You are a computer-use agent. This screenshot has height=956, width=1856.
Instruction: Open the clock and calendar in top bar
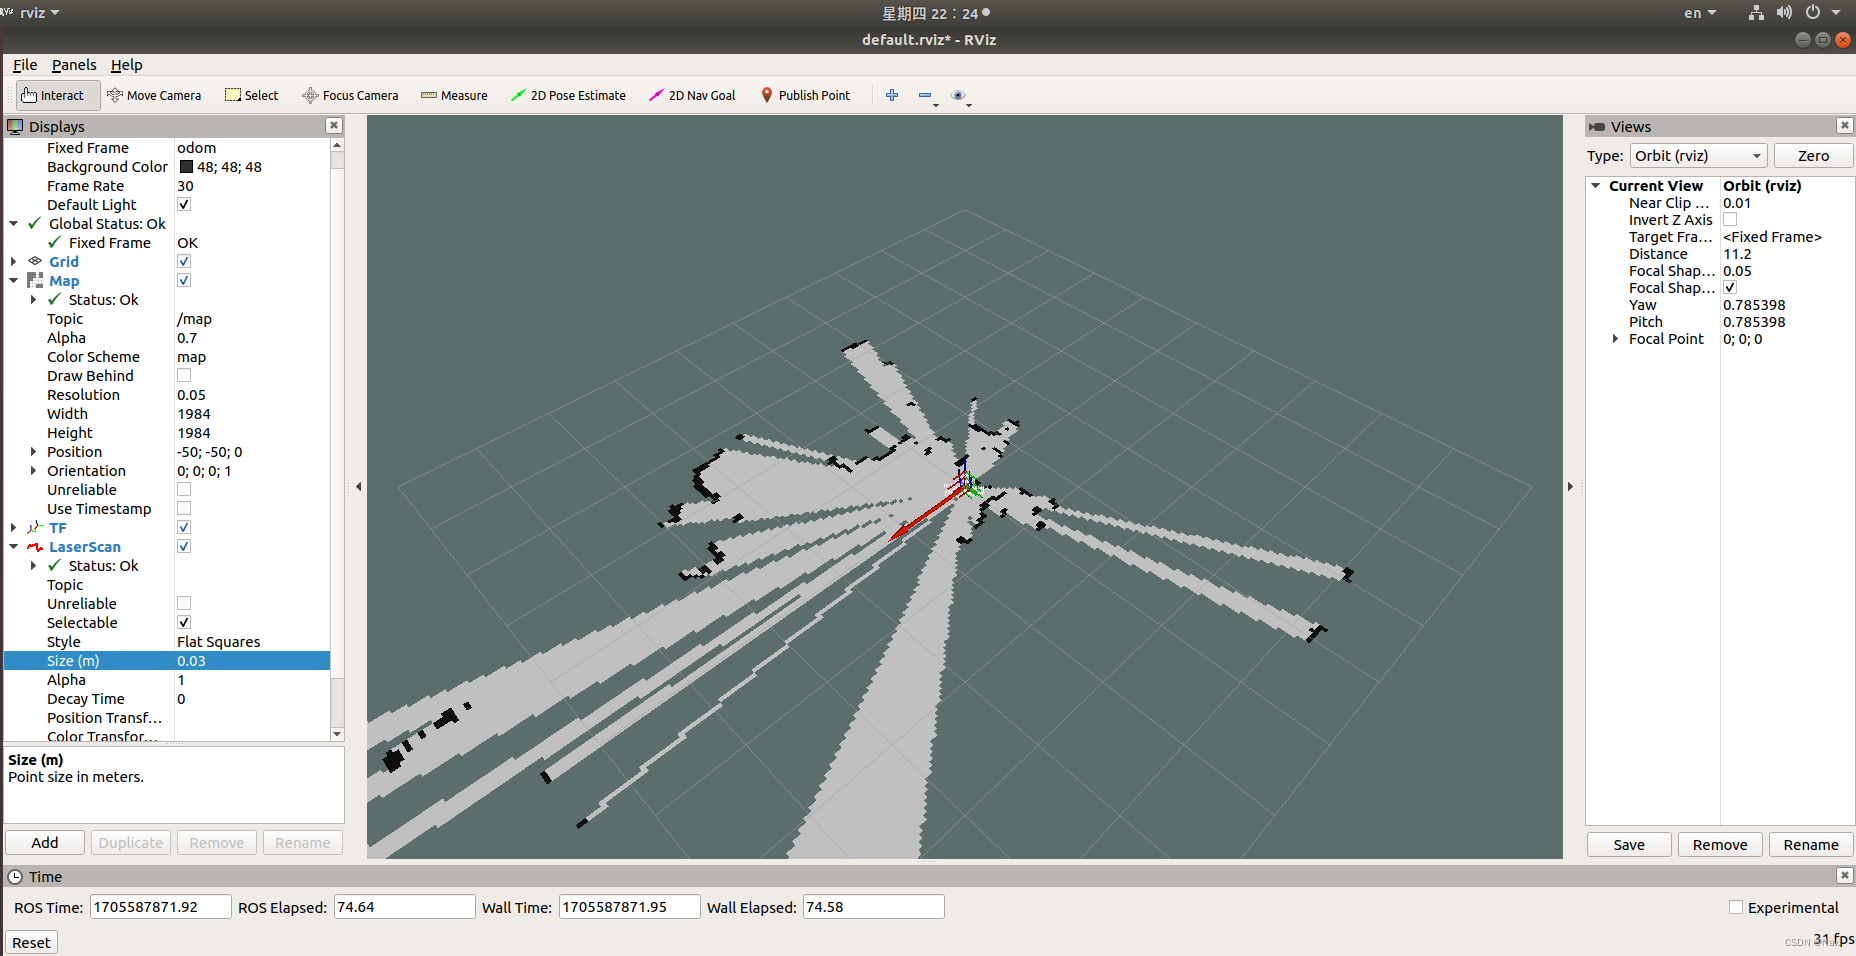click(935, 13)
